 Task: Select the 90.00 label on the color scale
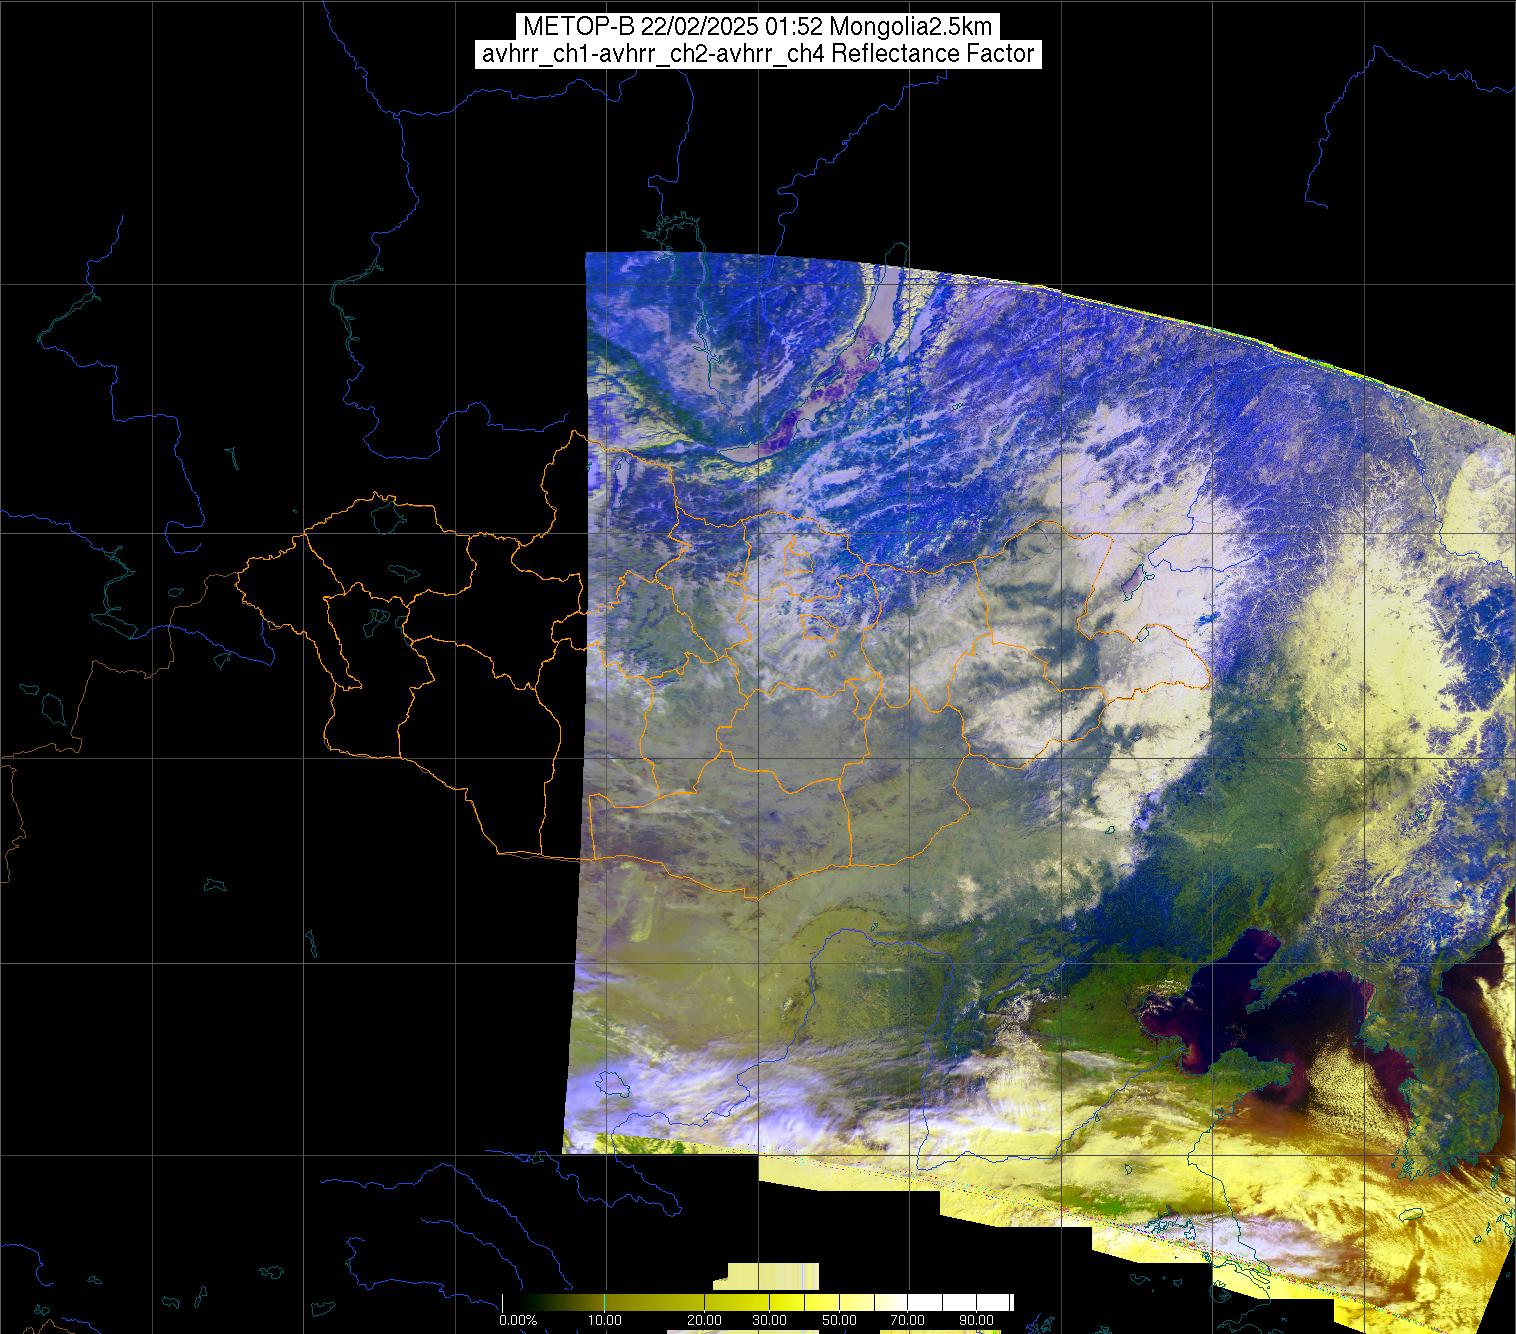coord(975,1320)
